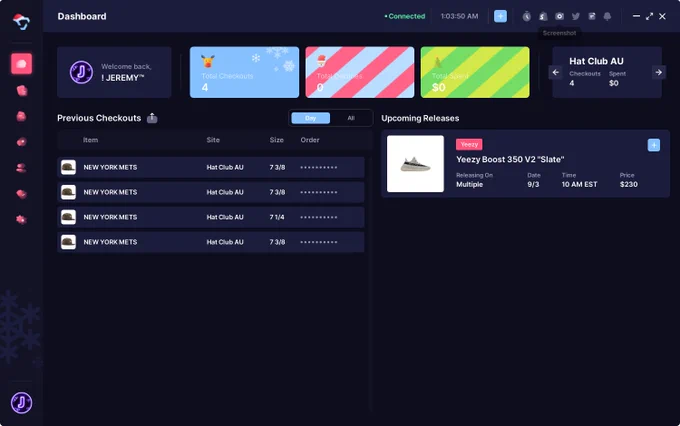The image size is (680, 426).
Task: Click the app logo with Santa hat
Action: [x=21, y=22]
